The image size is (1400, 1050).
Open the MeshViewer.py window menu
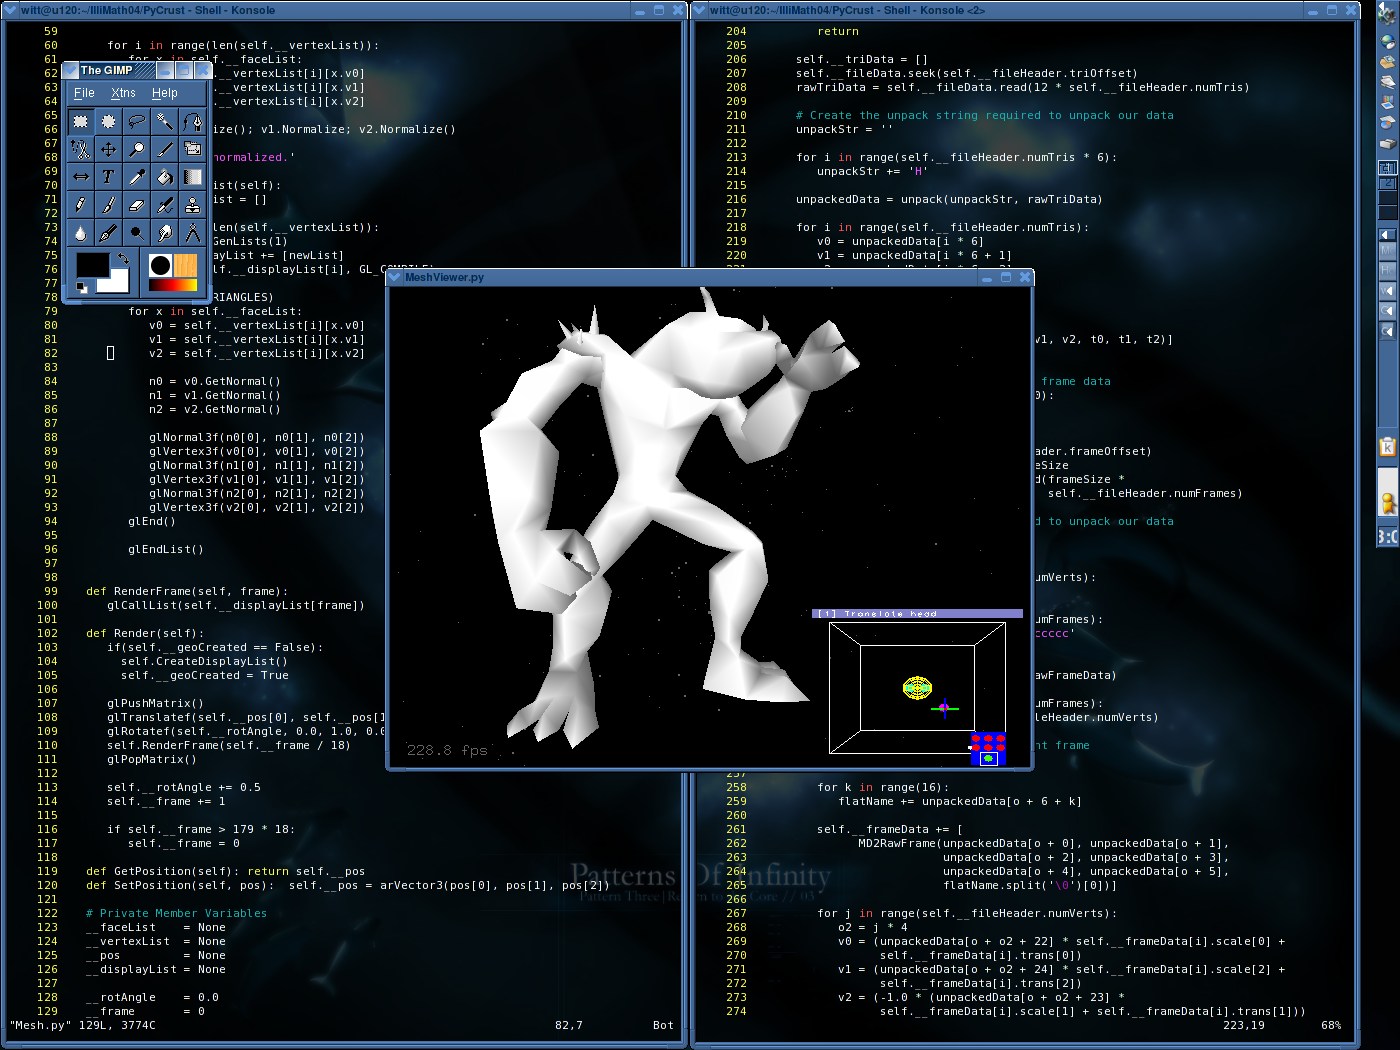coord(395,278)
